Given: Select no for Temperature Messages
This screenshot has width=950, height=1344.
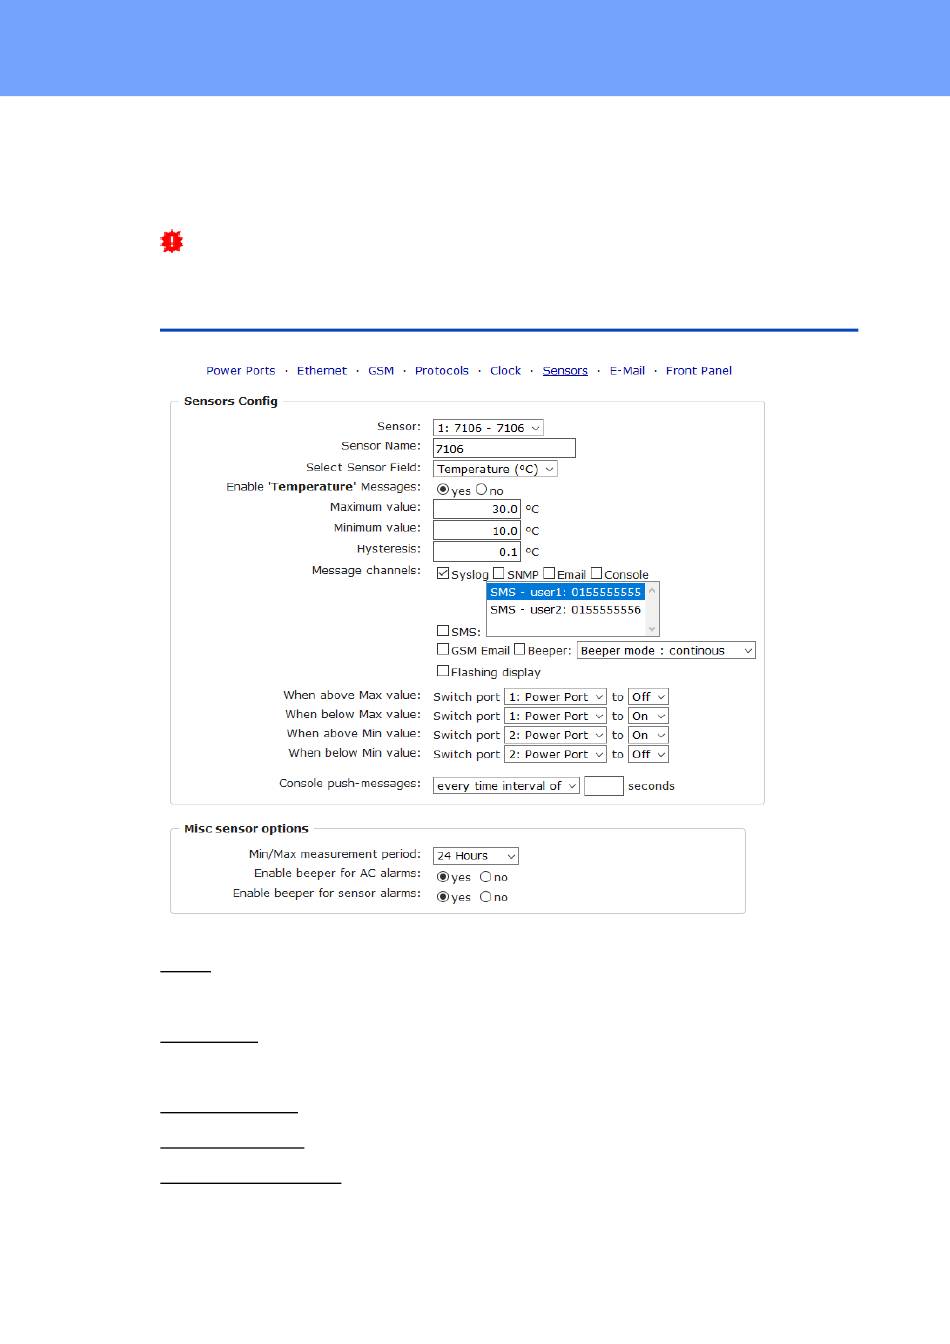Looking at the screenshot, I should pos(481,490).
